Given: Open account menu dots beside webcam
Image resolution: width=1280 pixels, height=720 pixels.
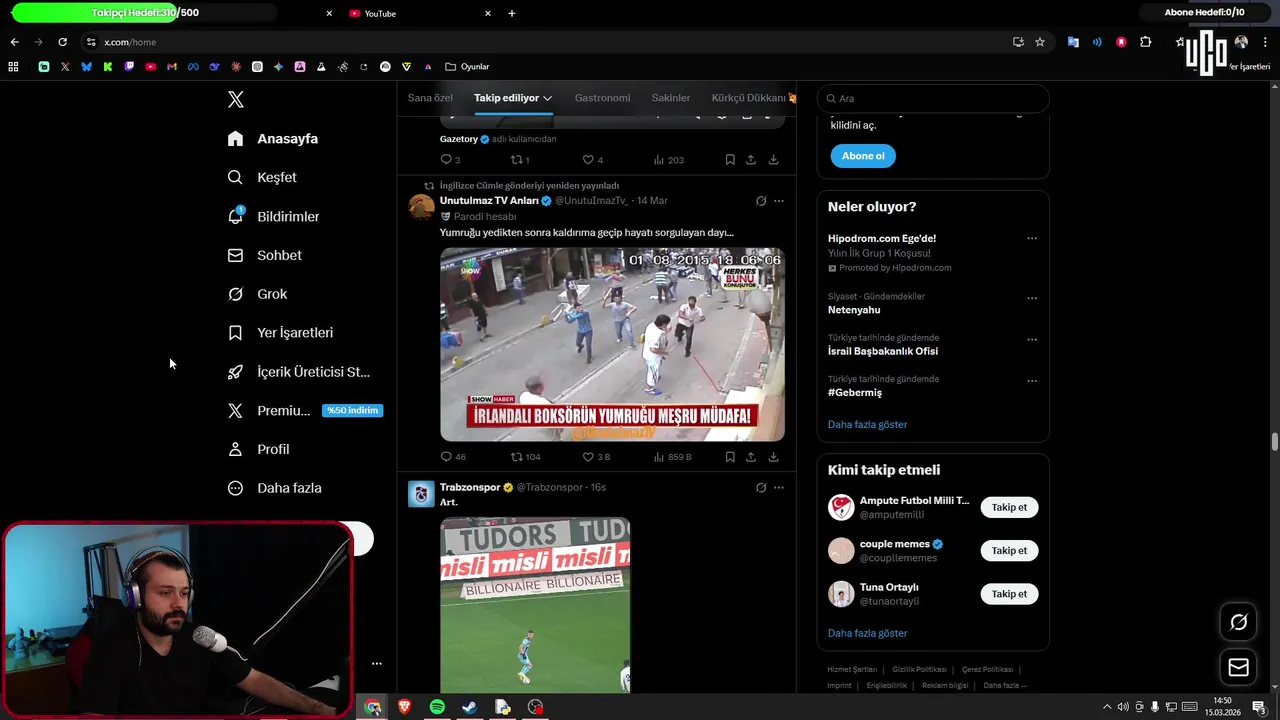Looking at the screenshot, I should pyautogui.click(x=376, y=663).
